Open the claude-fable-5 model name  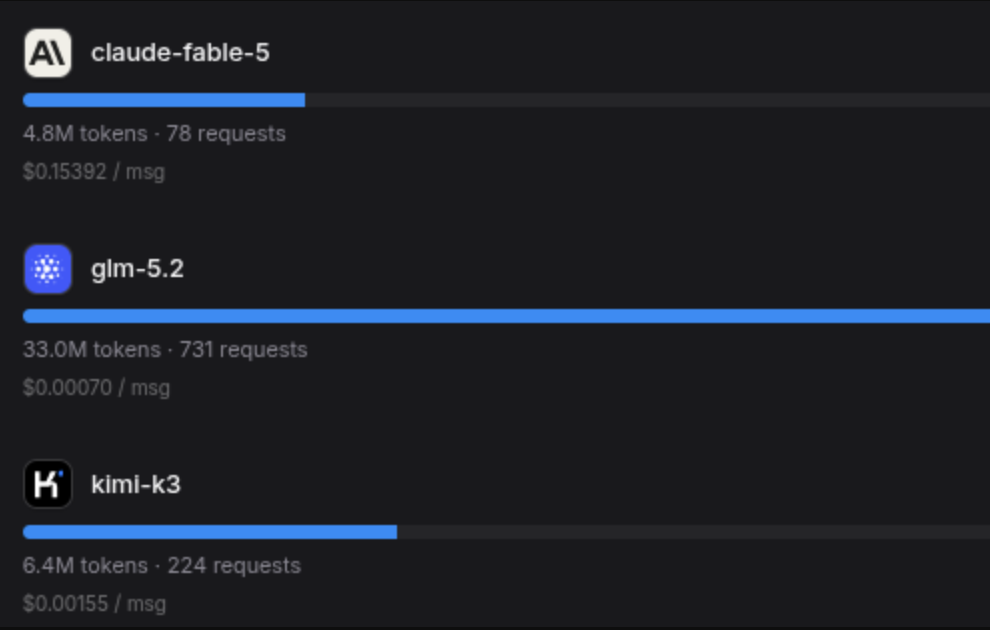(180, 53)
